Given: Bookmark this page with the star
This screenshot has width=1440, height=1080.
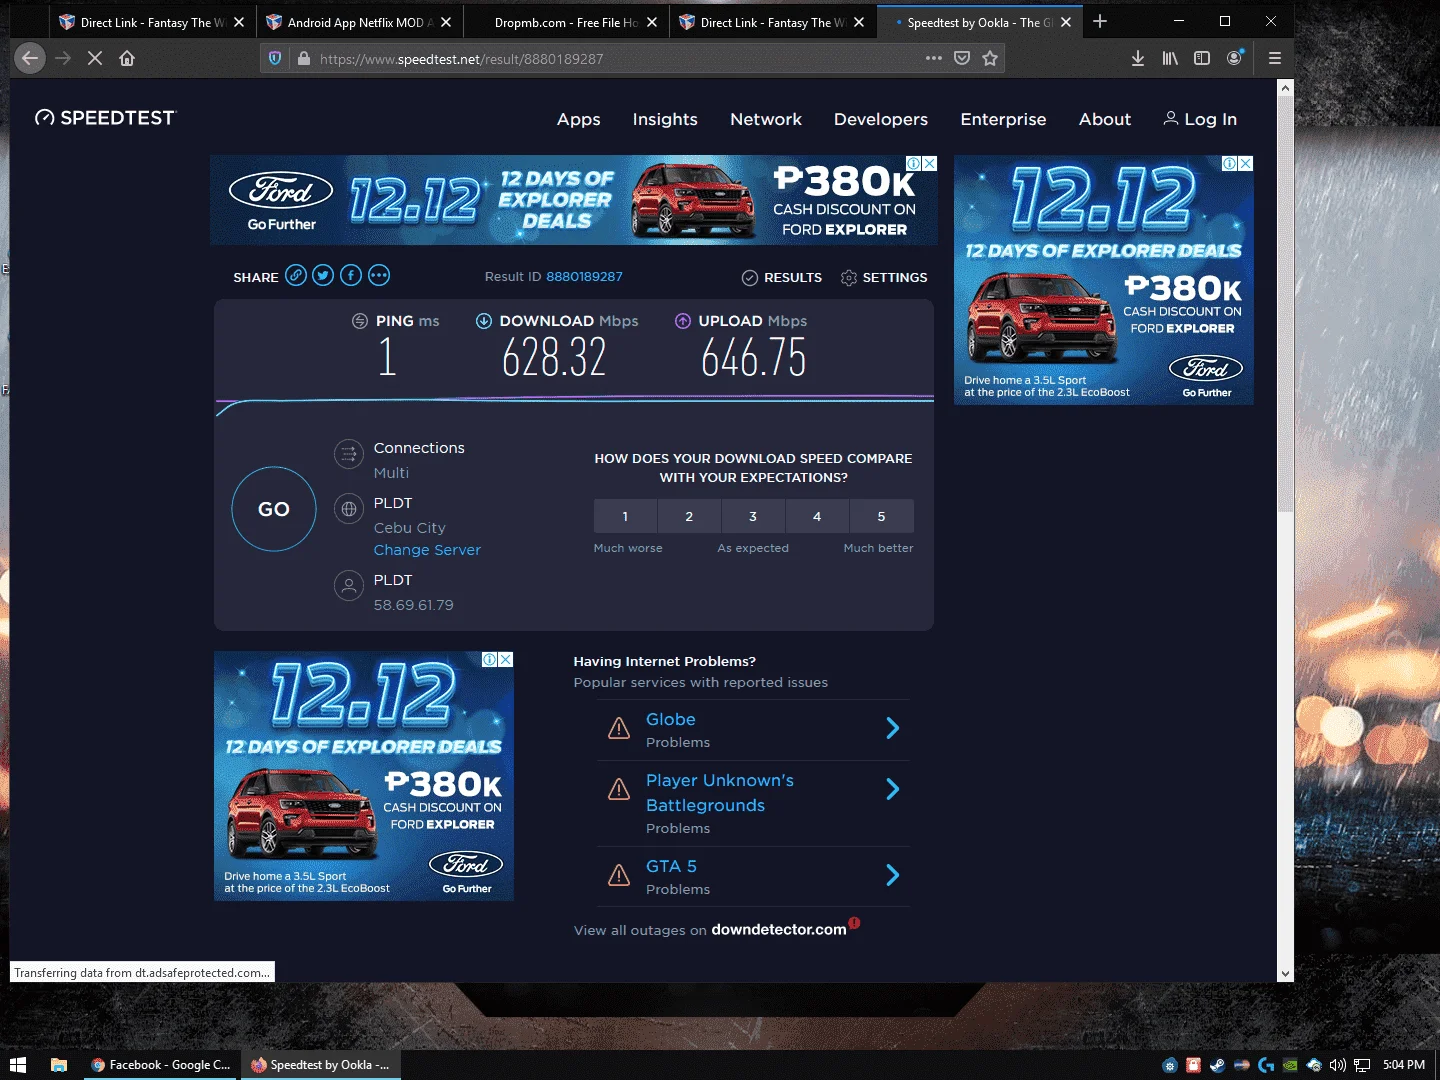Looking at the screenshot, I should pos(990,58).
